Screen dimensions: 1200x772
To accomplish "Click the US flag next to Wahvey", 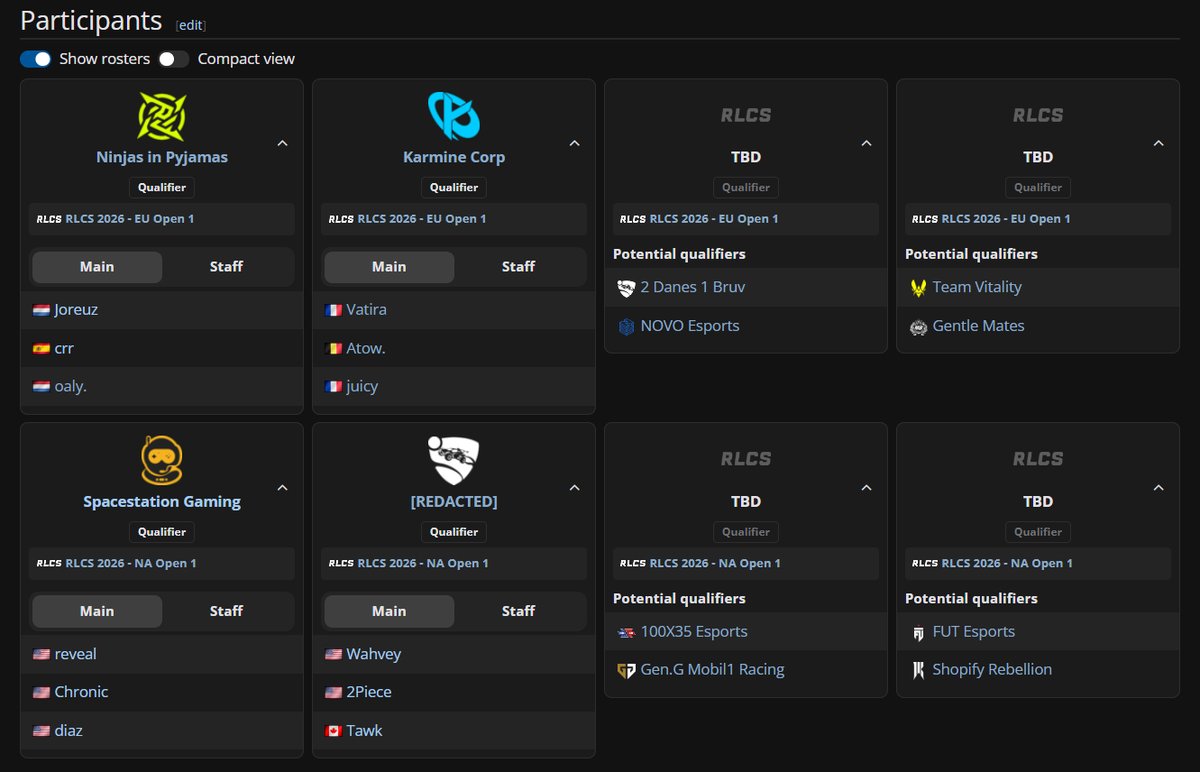I will [333, 654].
